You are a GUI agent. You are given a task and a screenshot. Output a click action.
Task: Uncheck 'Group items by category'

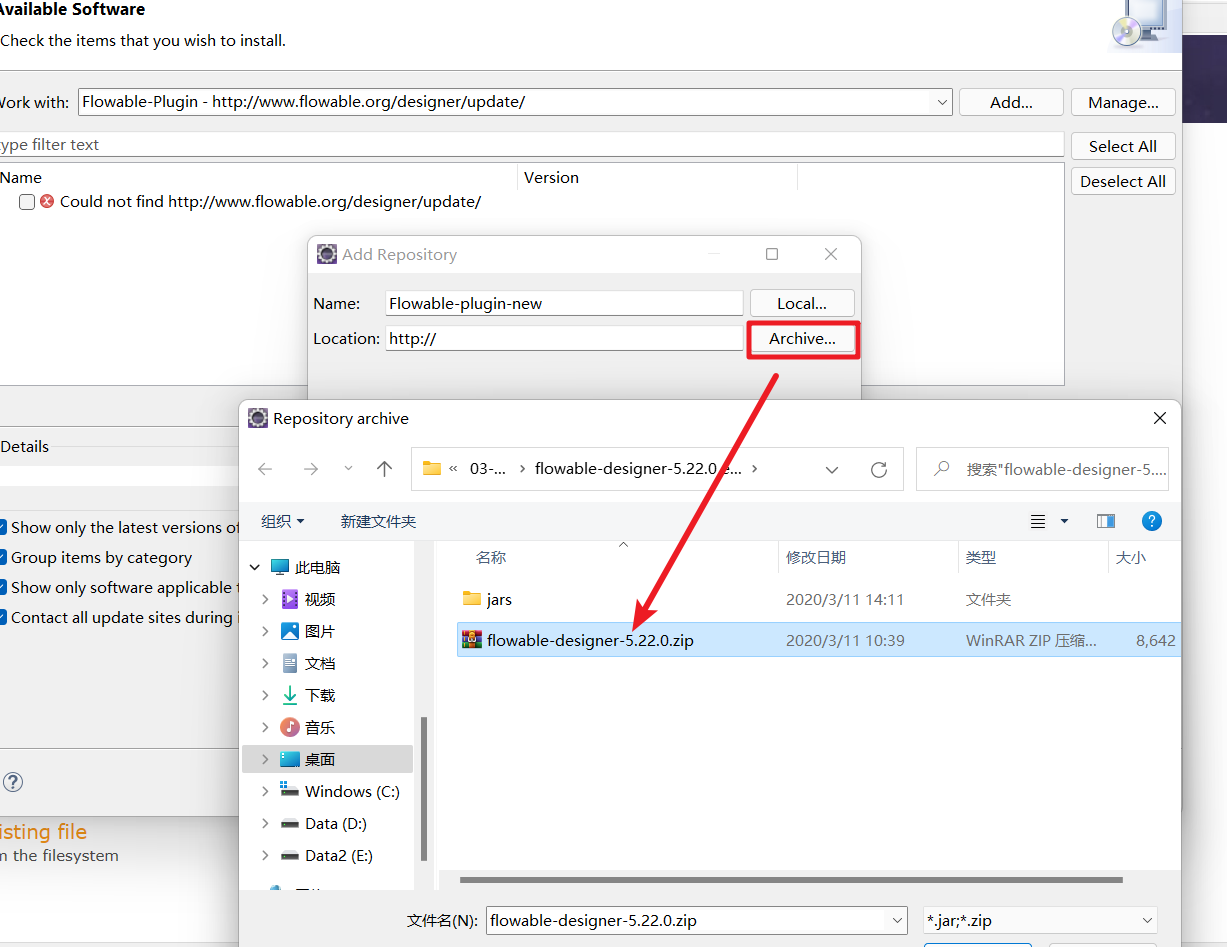point(3,557)
